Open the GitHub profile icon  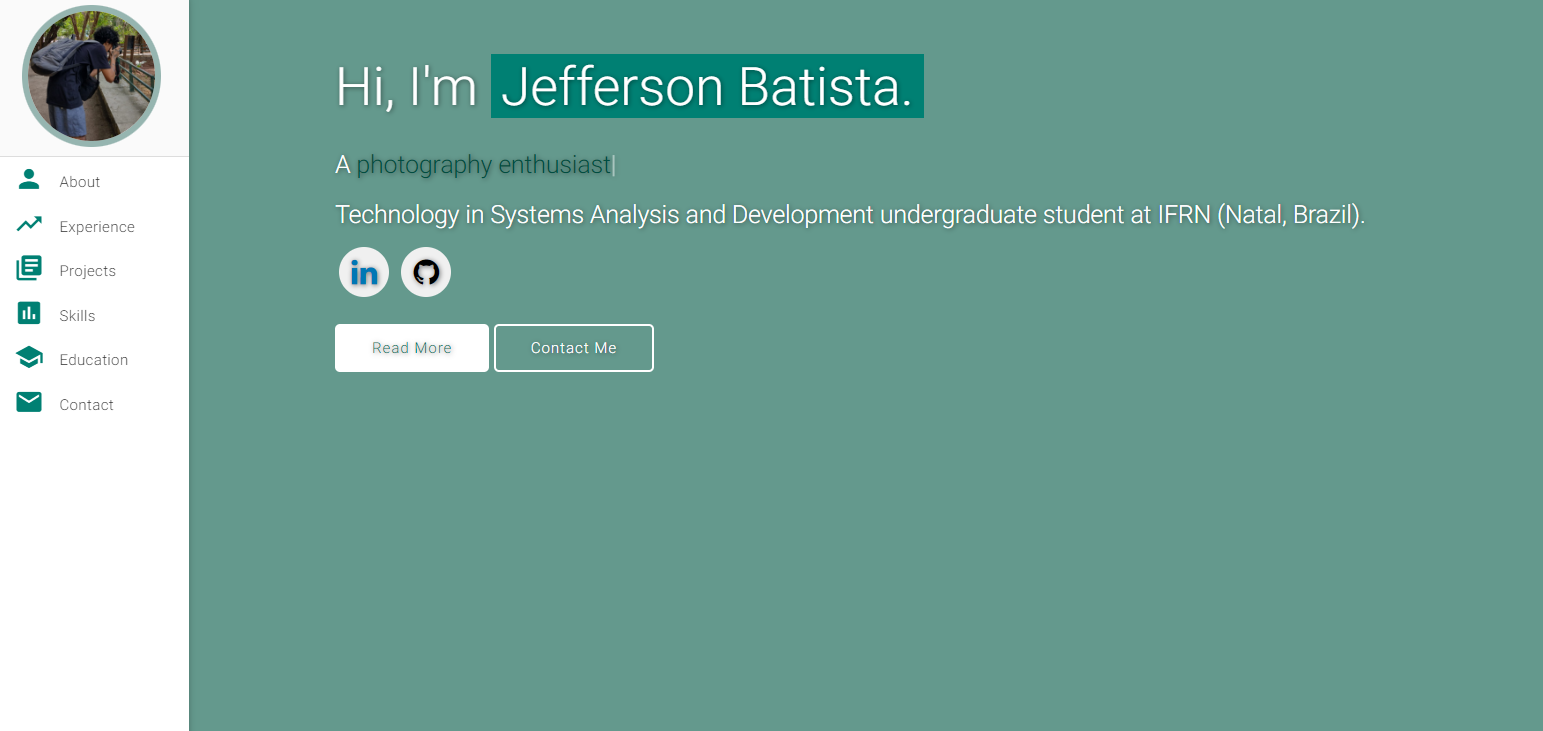pyautogui.click(x=425, y=271)
